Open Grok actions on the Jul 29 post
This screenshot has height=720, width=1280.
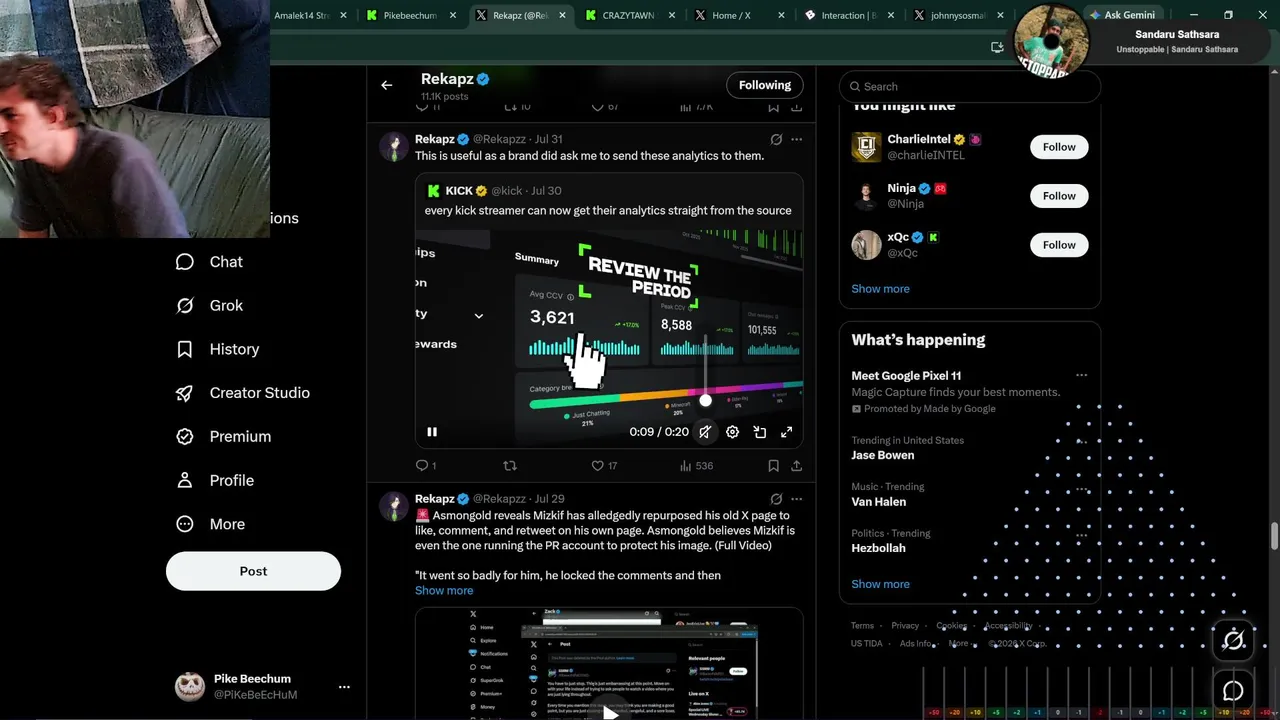point(776,499)
